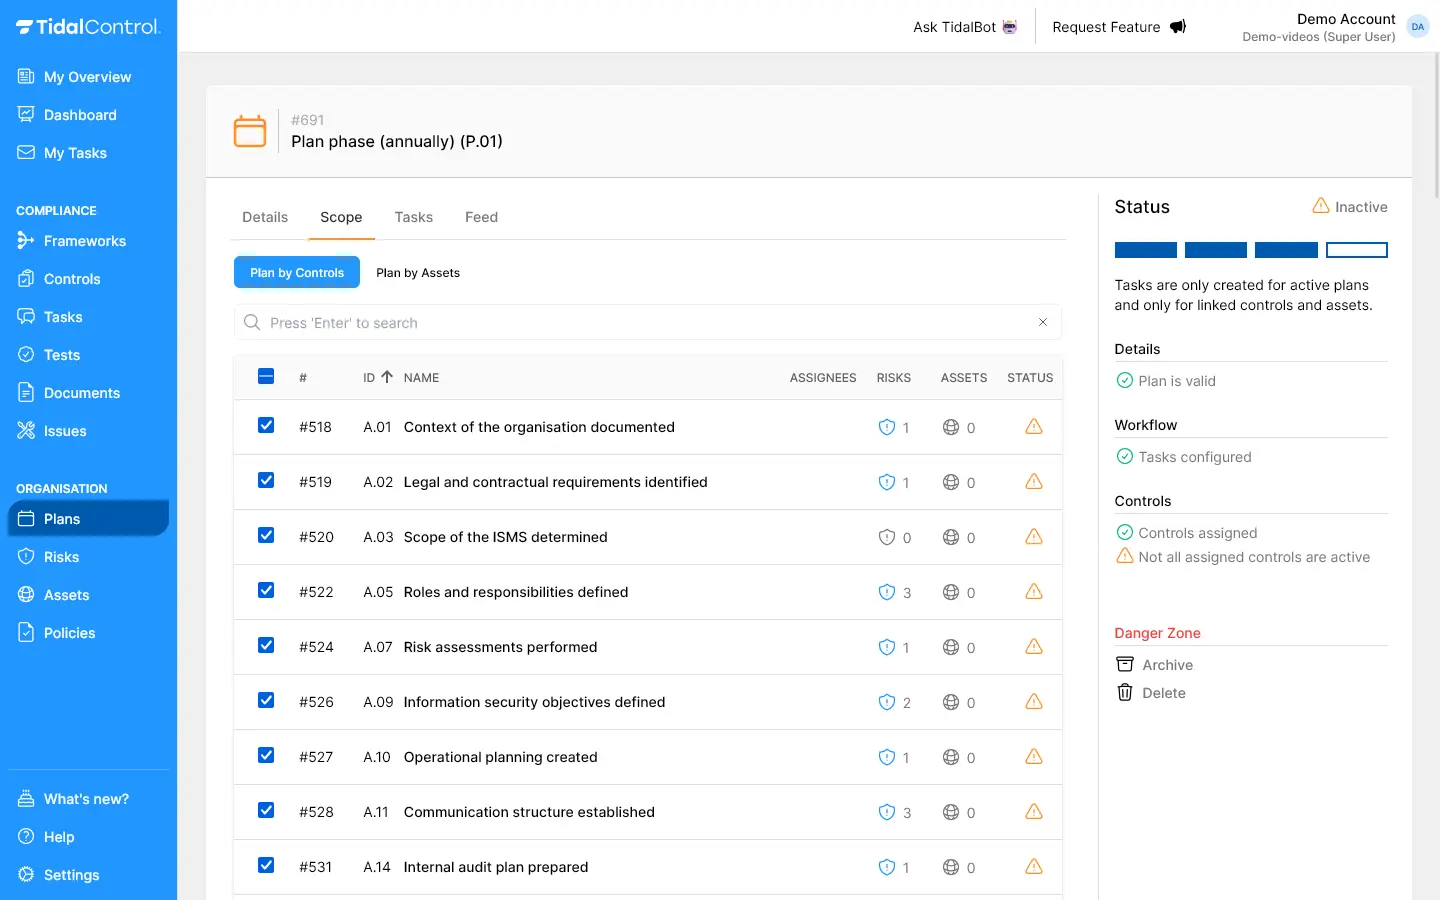Open the Details tab
This screenshot has height=900, width=1440.
[x=265, y=217]
